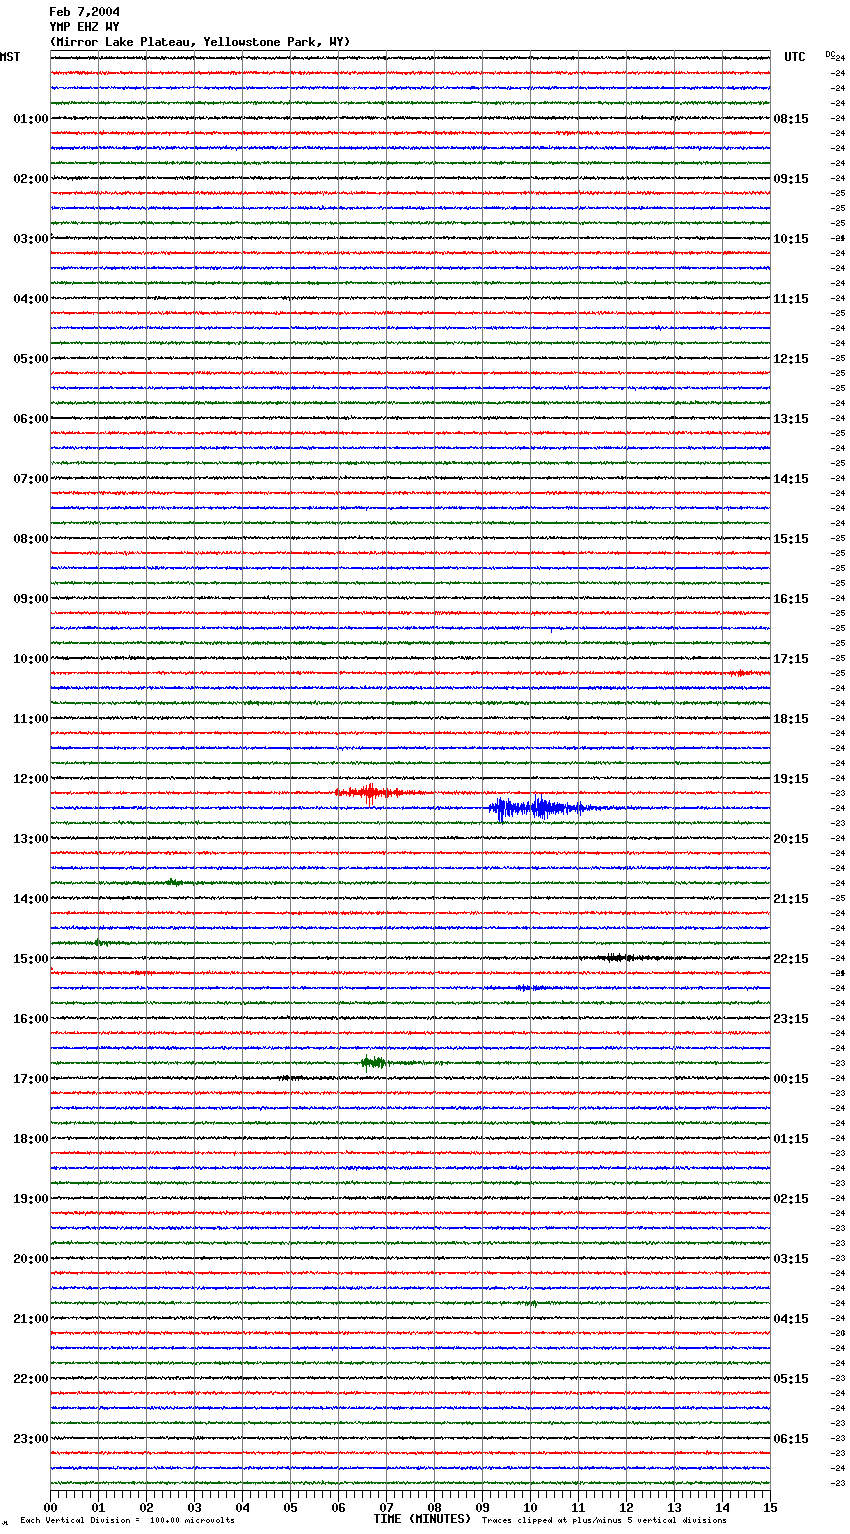
Task: Click the 20:15 UTC time label
Action: point(791,839)
